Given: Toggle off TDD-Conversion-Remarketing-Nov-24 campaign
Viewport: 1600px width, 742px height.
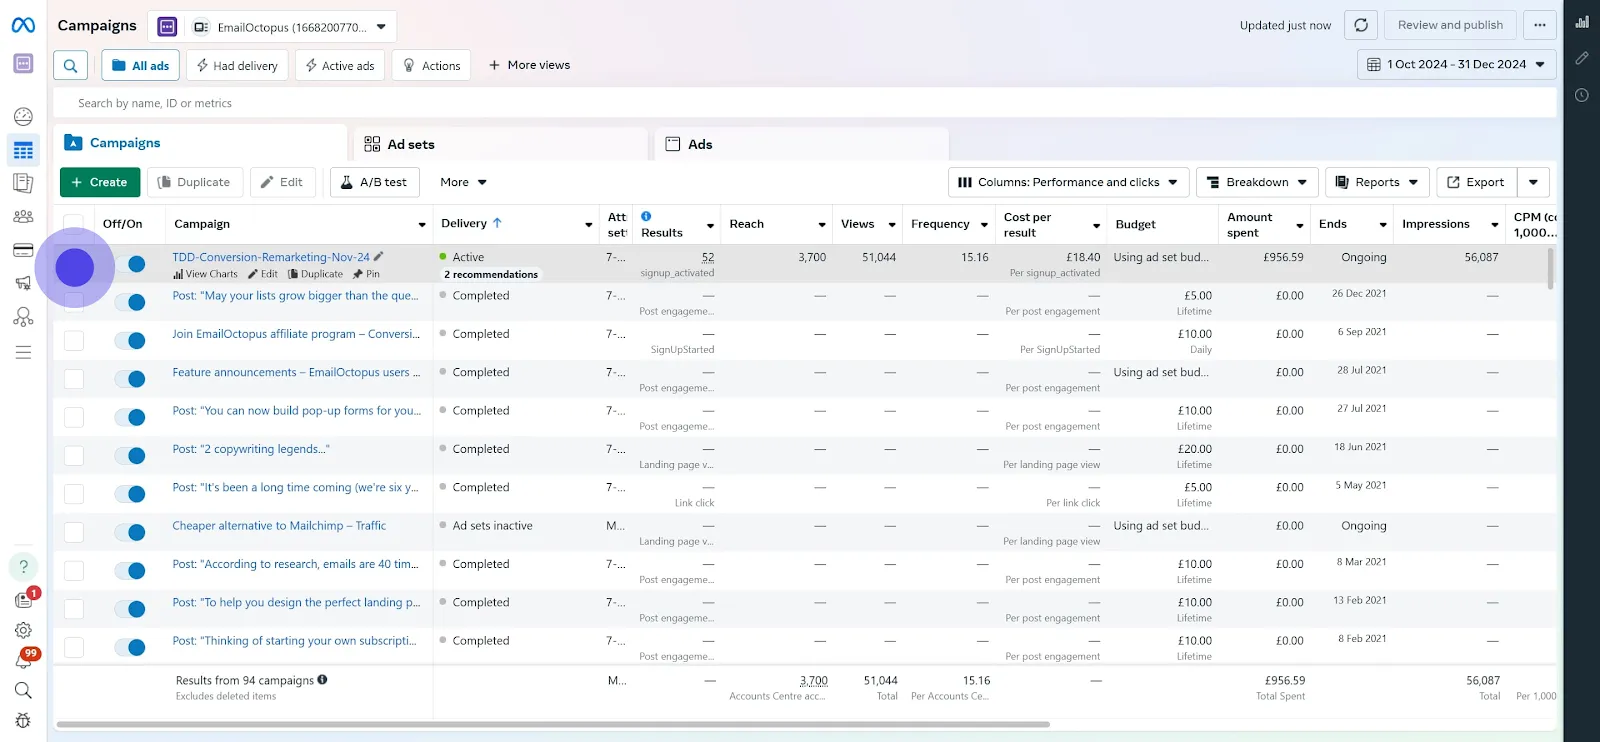Looking at the screenshot, I should click(130, 264).
